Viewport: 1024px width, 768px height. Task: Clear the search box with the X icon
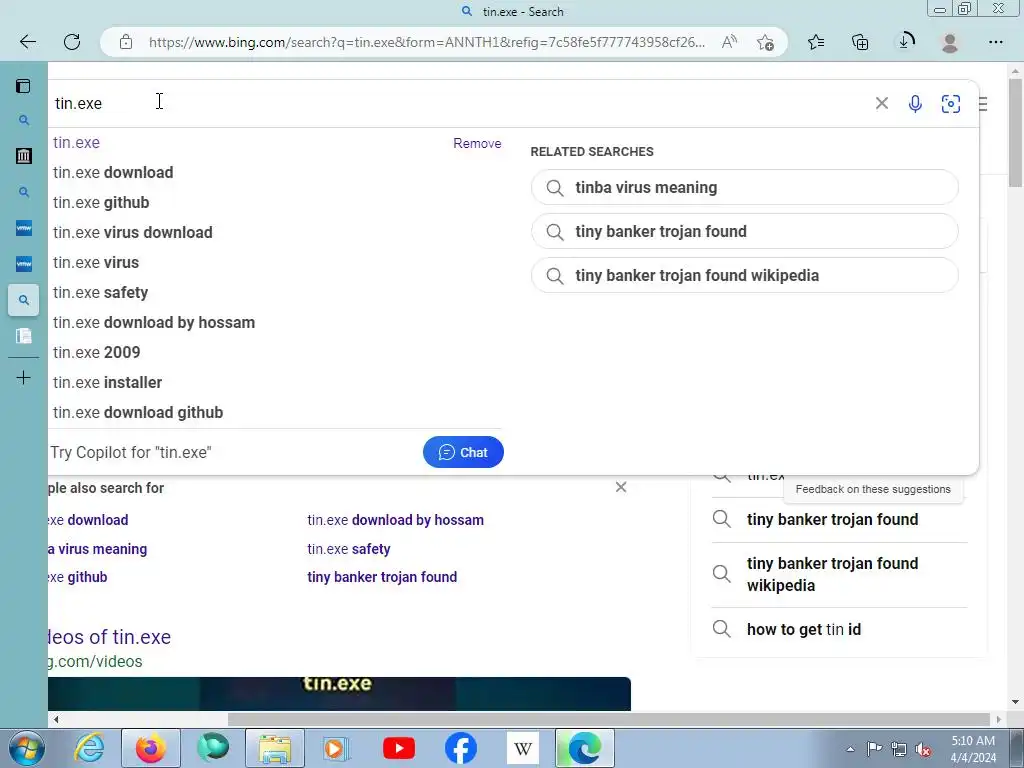[x=882, y=103]
